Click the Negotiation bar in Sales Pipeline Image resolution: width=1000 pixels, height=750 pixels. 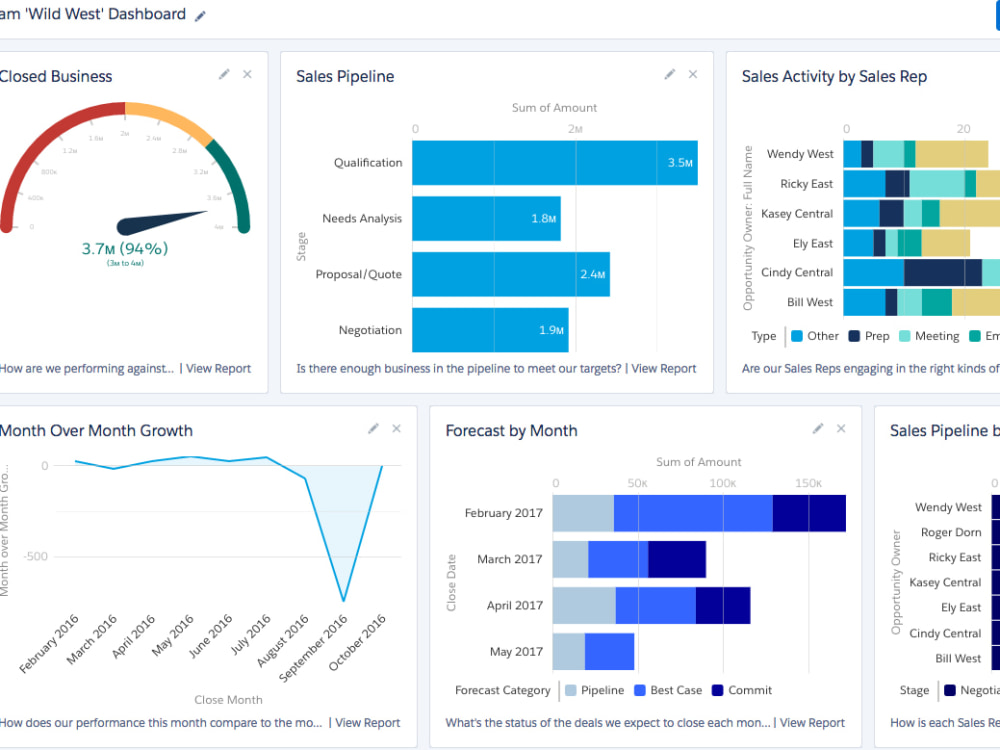click(490, 330)
